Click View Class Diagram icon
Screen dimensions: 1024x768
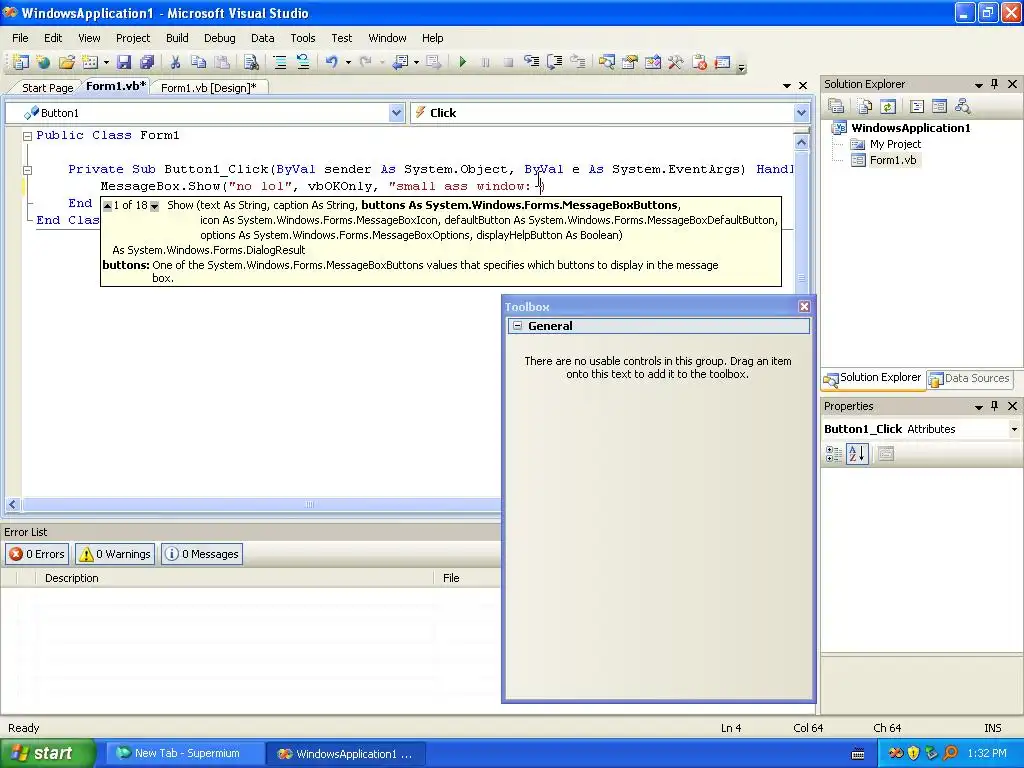click(962, 106)
